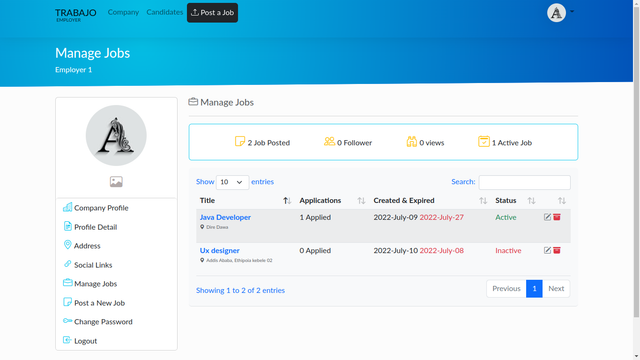
Task: Click the Post a New Job note icon
Action: click(x=67, y=302)
